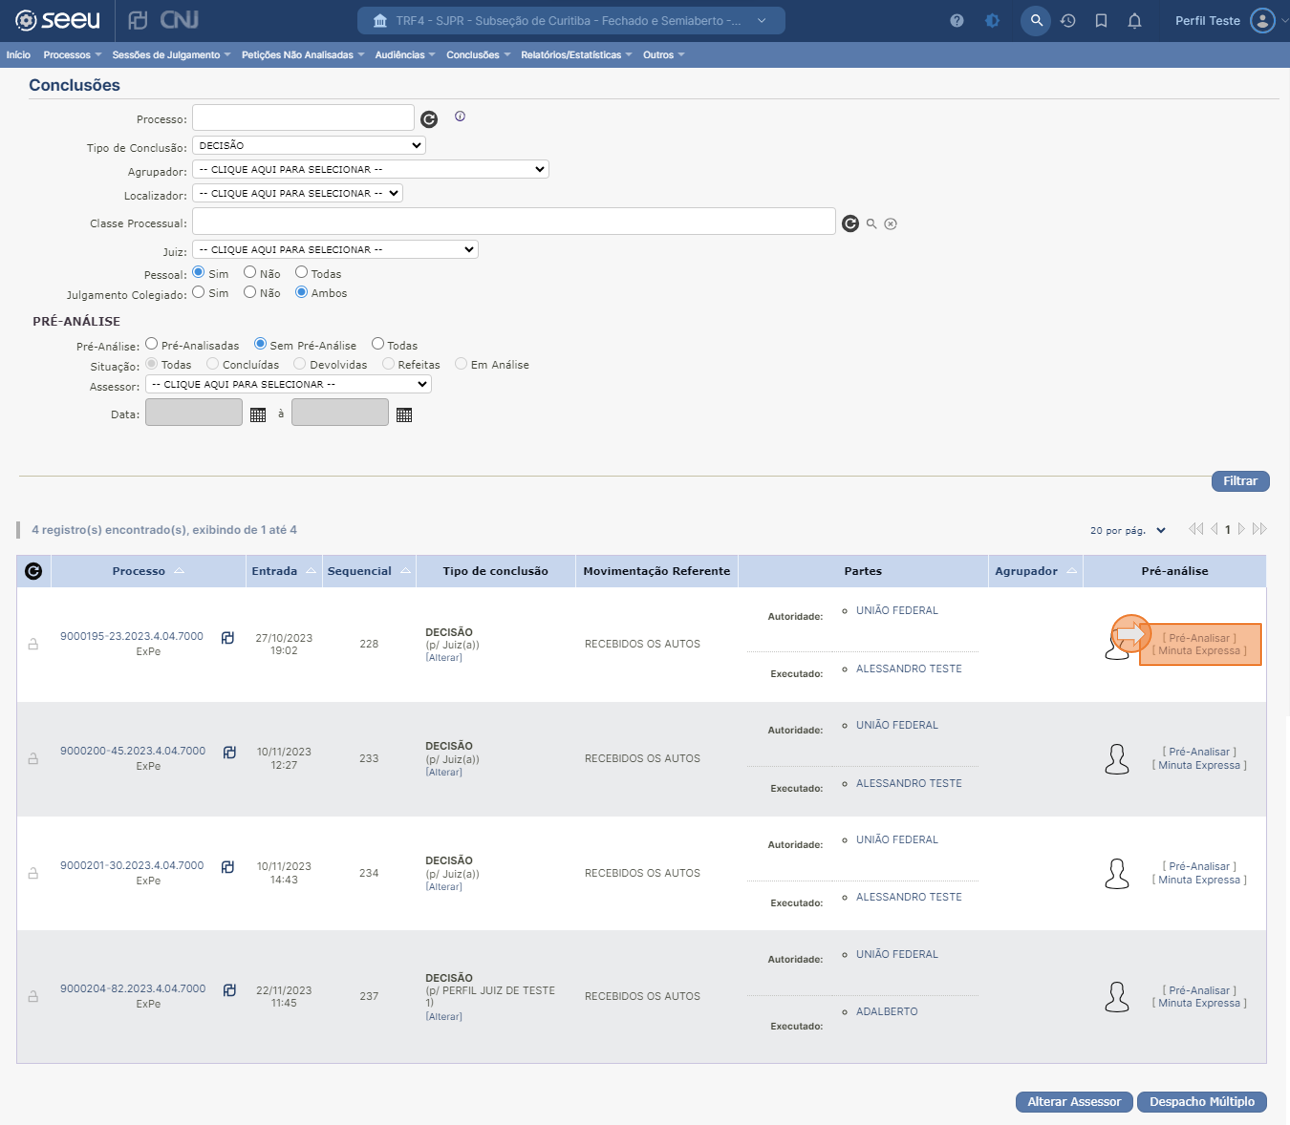The width and height of the screenshot is (1290, 1125).
Task: Toggle the dark theme icon in header
Action: (x=992, y=20)
